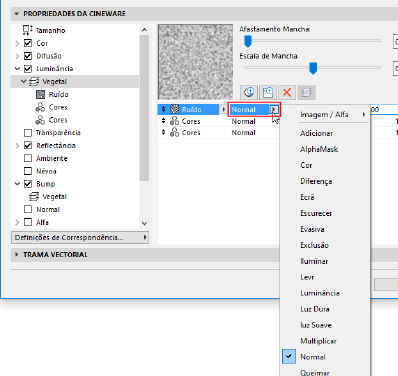Click the reorder arrows of the Ruído row
Screen dimensions: 398x376
(x=163, y=109)
